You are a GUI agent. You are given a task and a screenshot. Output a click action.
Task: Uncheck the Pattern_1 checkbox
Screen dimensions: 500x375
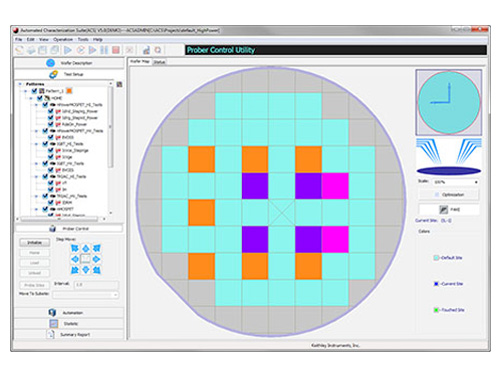34,91
